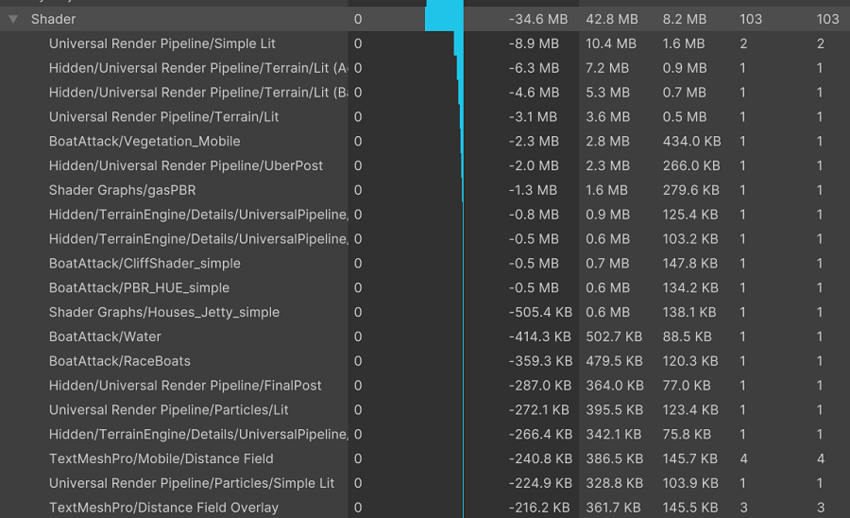Screen dimensions: 850x518
Task: Select Universal Render Pipeline/Particles/Simple Lit row
Action: coord(192,483)
